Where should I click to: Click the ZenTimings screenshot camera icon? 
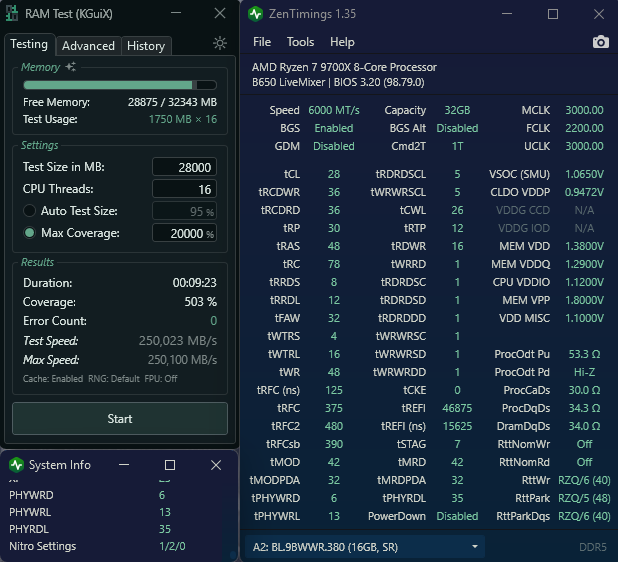pyautogui.click(x=600, y=42)
